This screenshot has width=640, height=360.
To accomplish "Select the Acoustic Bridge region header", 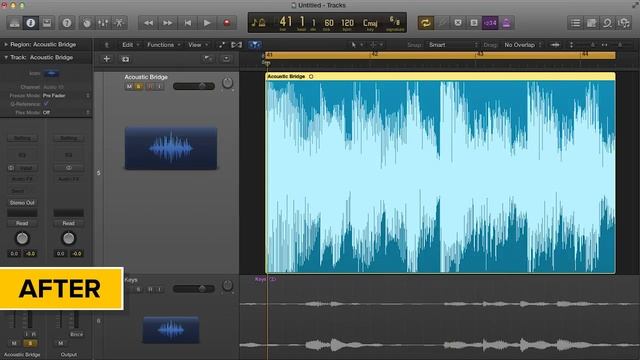I will click(440, 76).
